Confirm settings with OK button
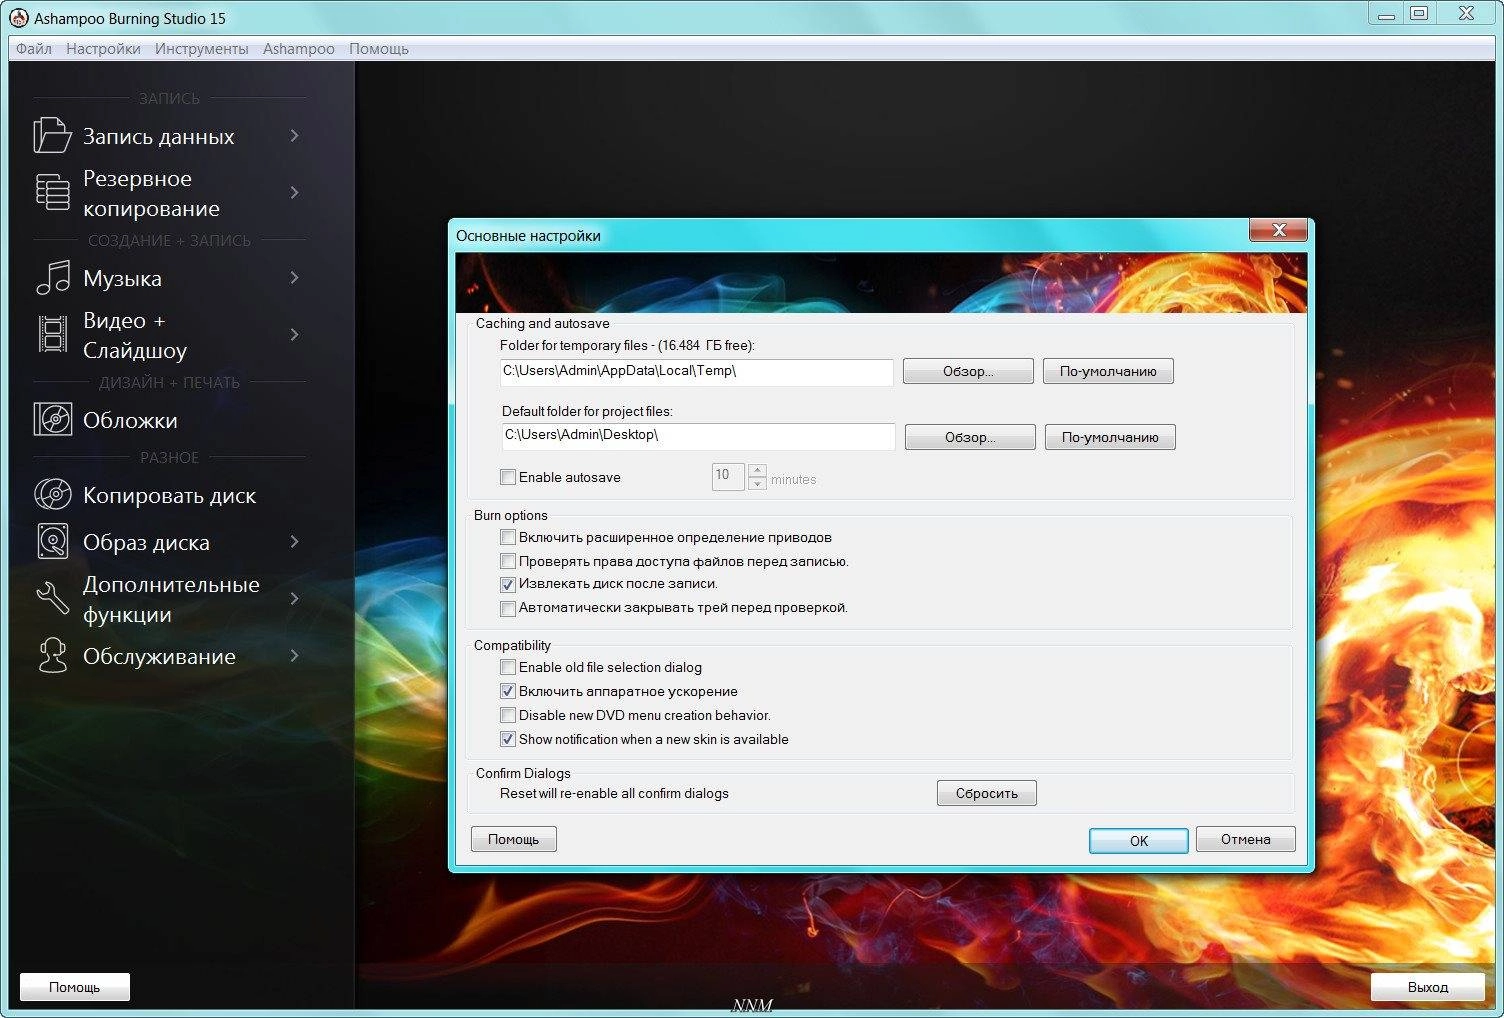The width and height of the screenshot is (1504, 1018). click(x=1139, y=840)
